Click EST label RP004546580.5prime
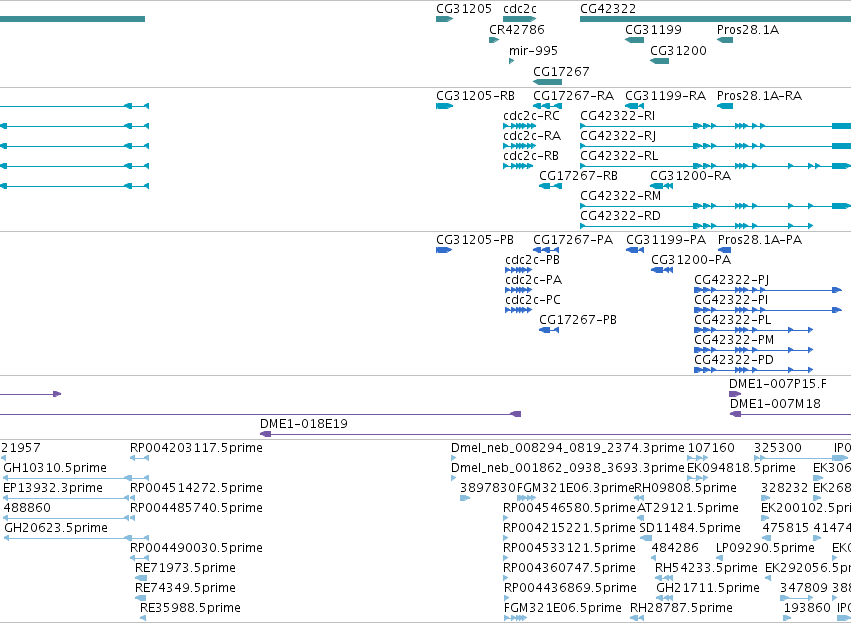Viewport: 851px width, 623px height. (569, 509)
